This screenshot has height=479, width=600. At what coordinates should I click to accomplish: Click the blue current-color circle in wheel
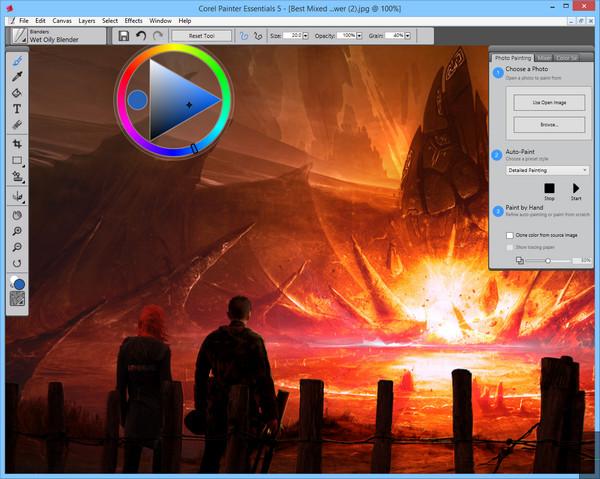[x=137, y=100]
